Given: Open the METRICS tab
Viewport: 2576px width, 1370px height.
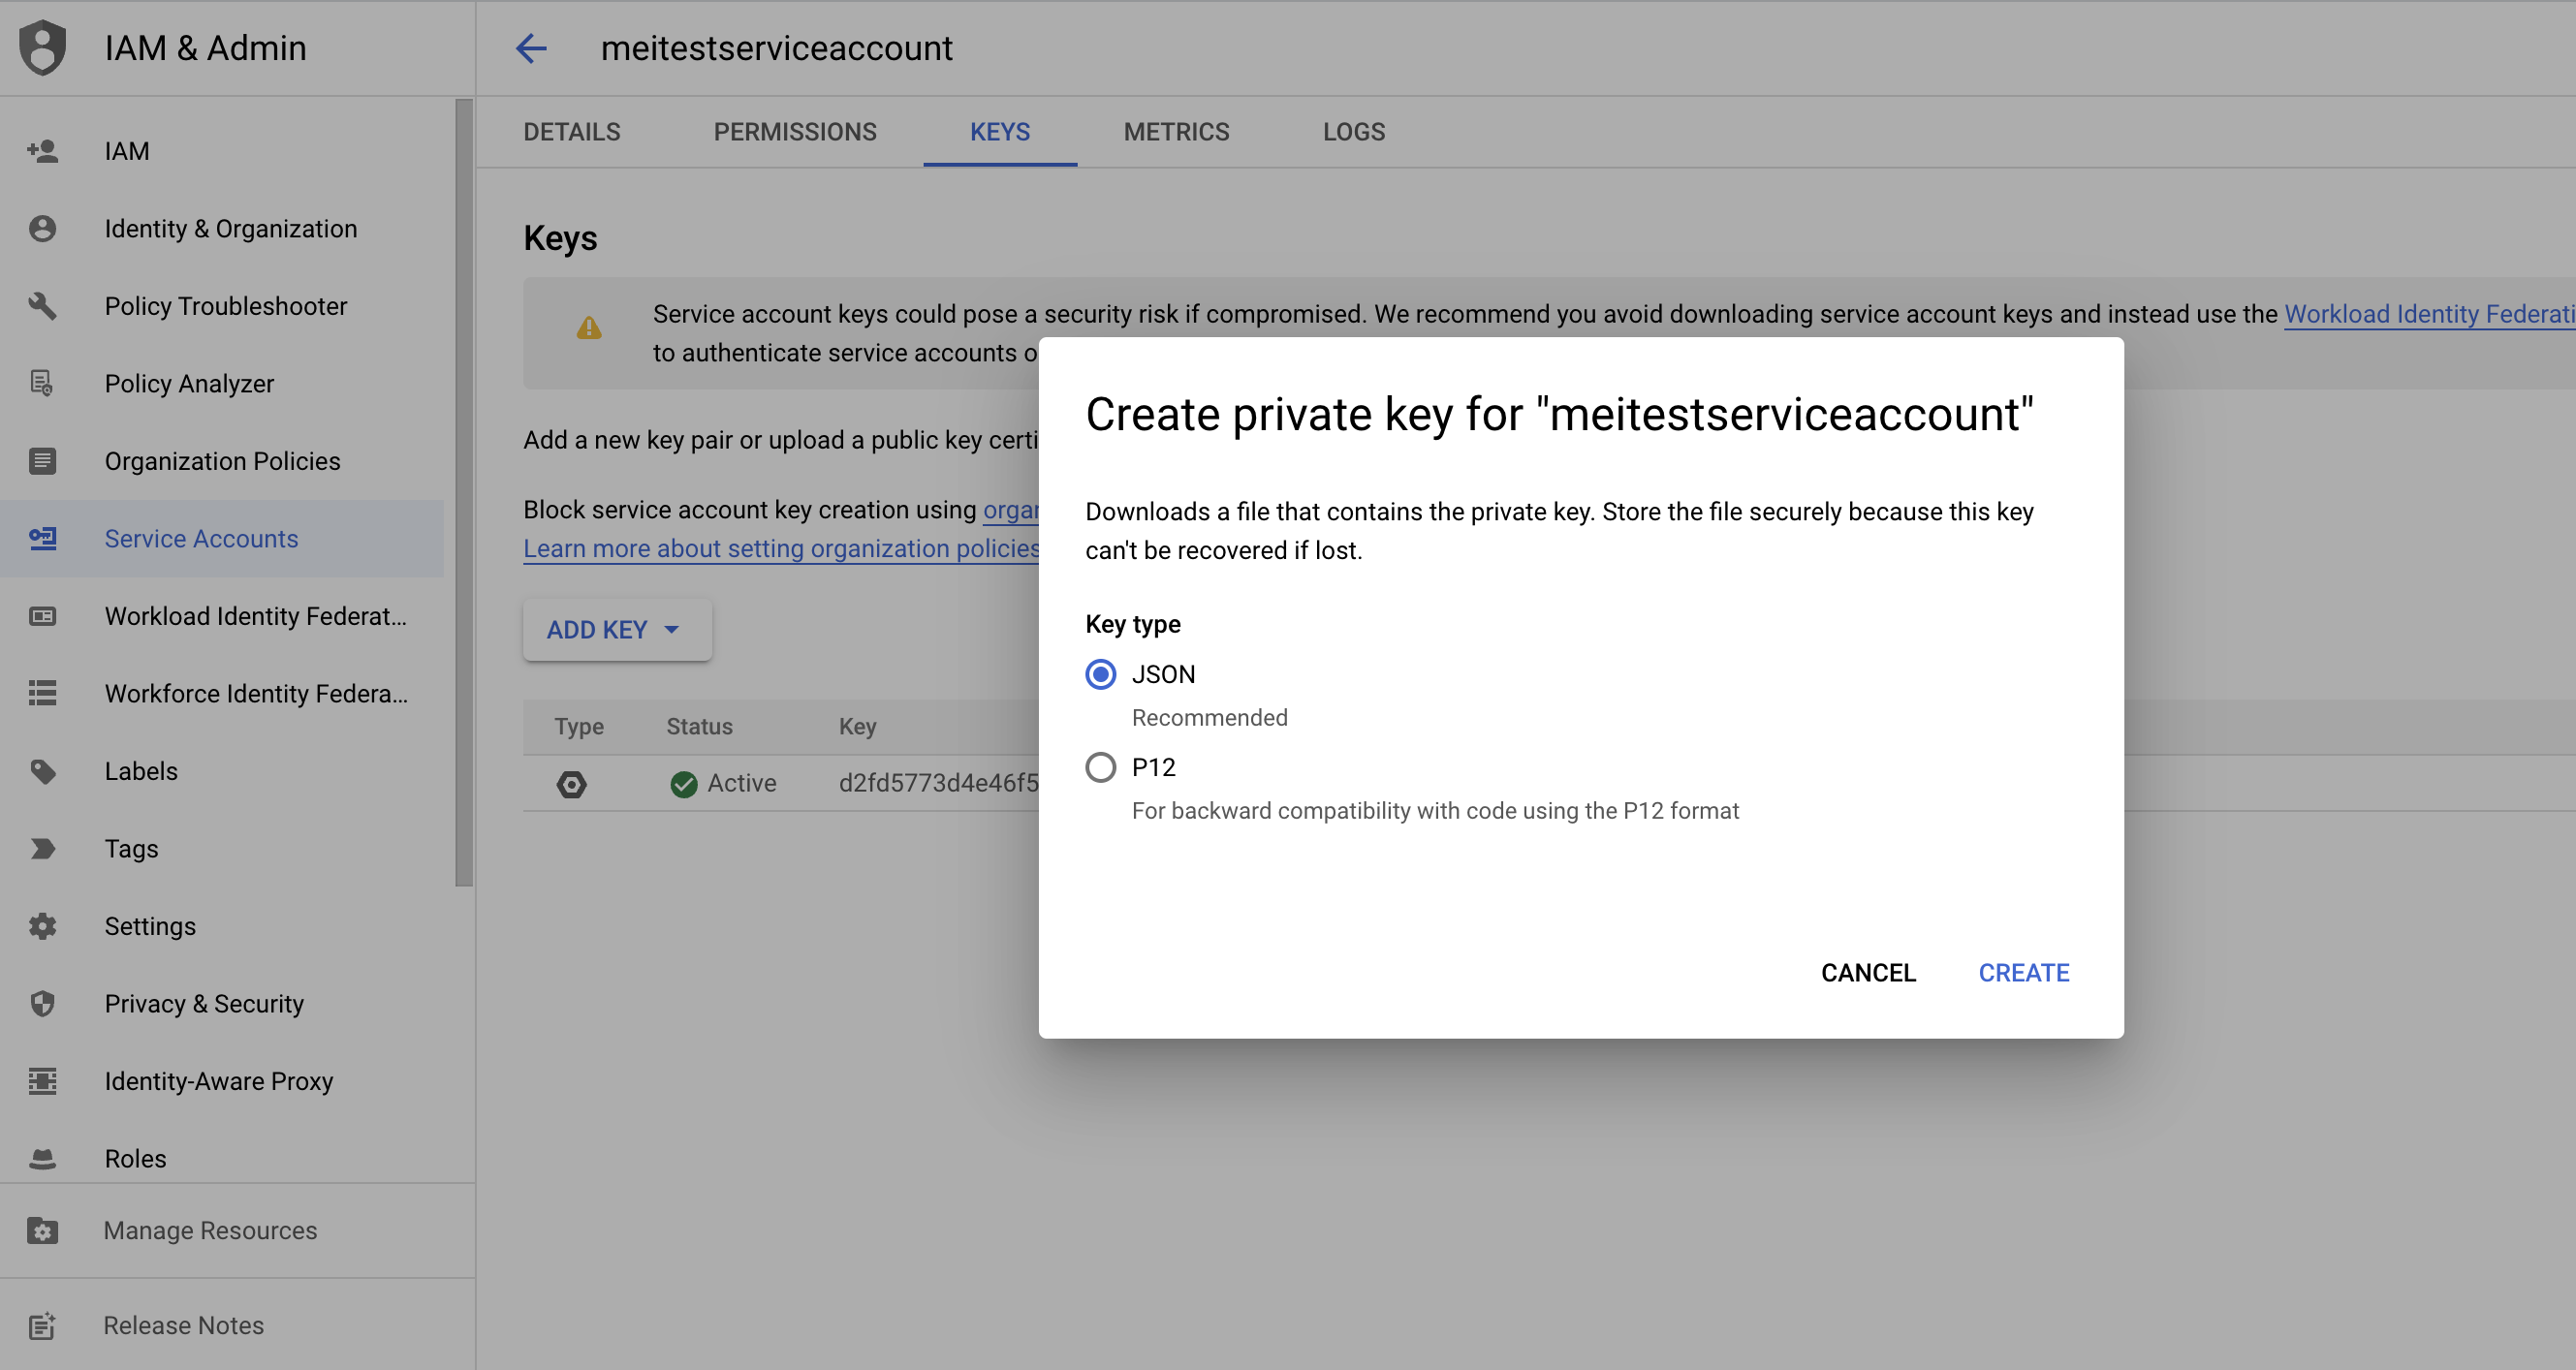Looking at the screenshot, I should 1176,132.
